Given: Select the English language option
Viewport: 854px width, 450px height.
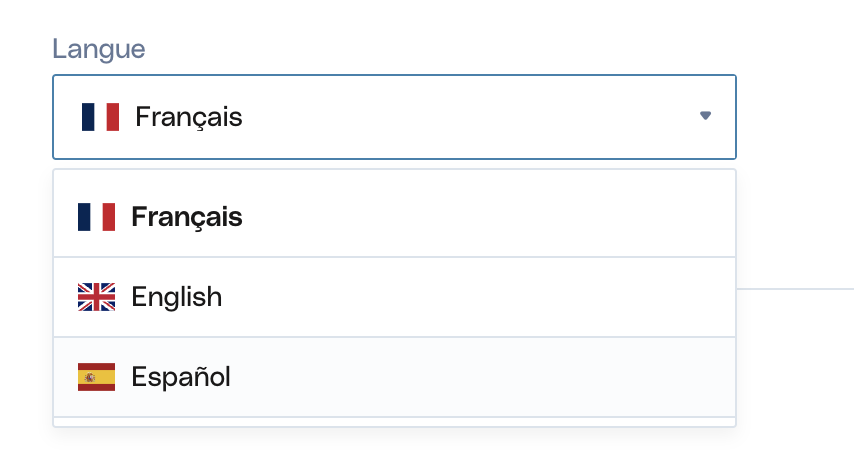Looking at the screenshot, I should [394, 297].
